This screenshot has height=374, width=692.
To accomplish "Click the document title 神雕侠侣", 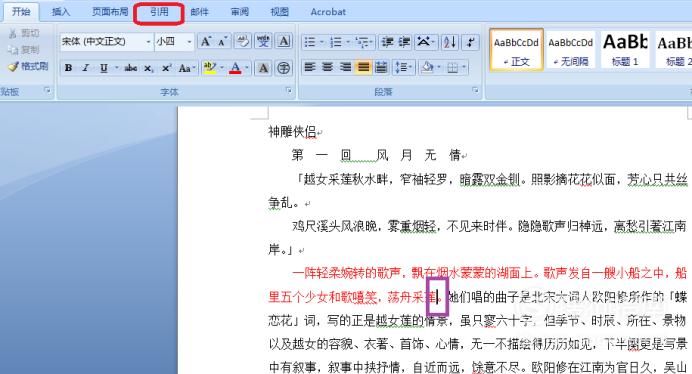I will tap(292, 132).
